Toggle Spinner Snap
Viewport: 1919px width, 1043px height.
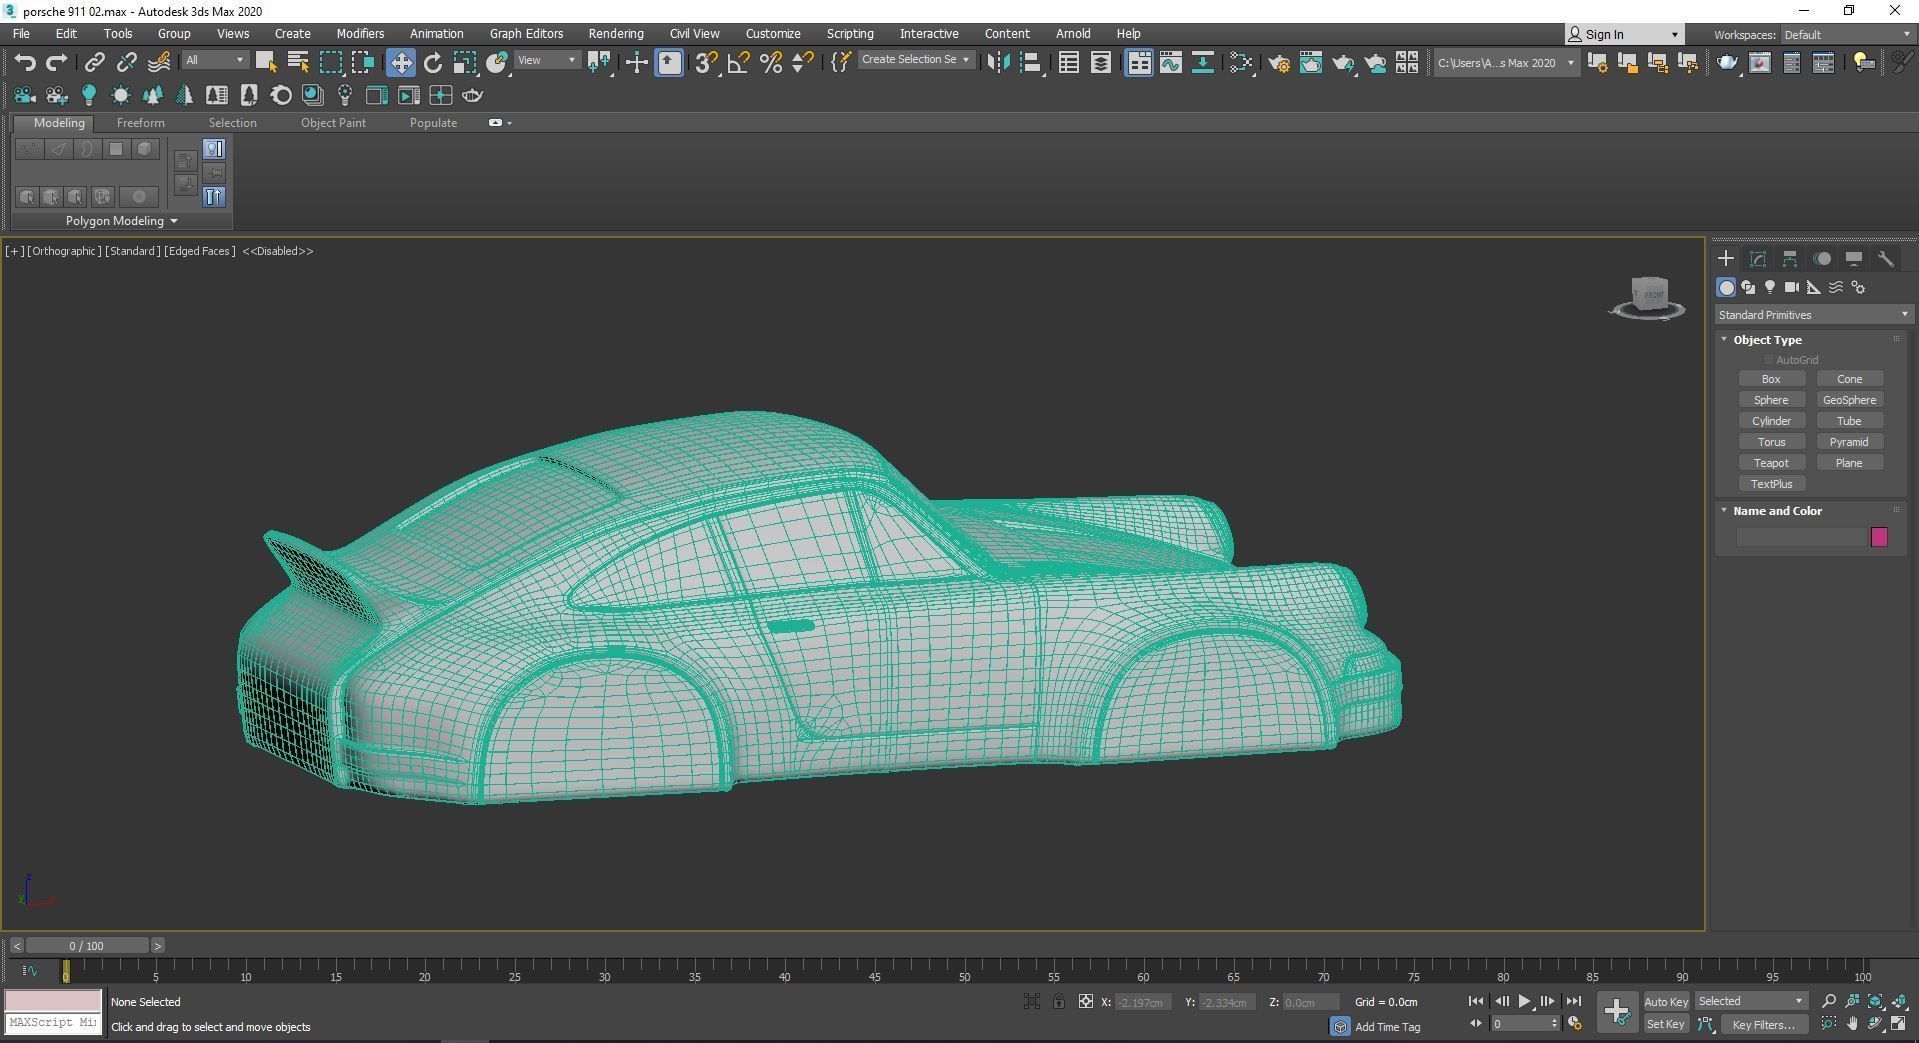pos(803,62)
